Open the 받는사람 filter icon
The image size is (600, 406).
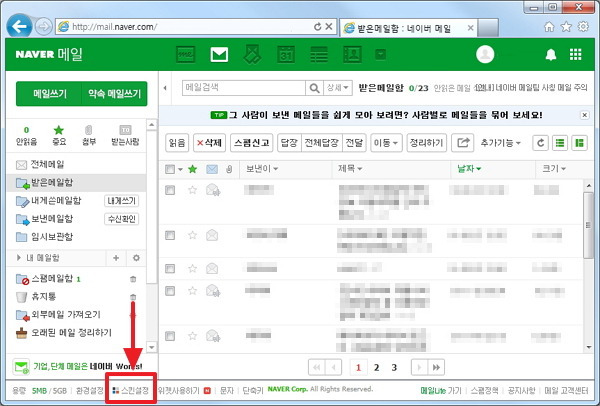click(x=125, y=135)
